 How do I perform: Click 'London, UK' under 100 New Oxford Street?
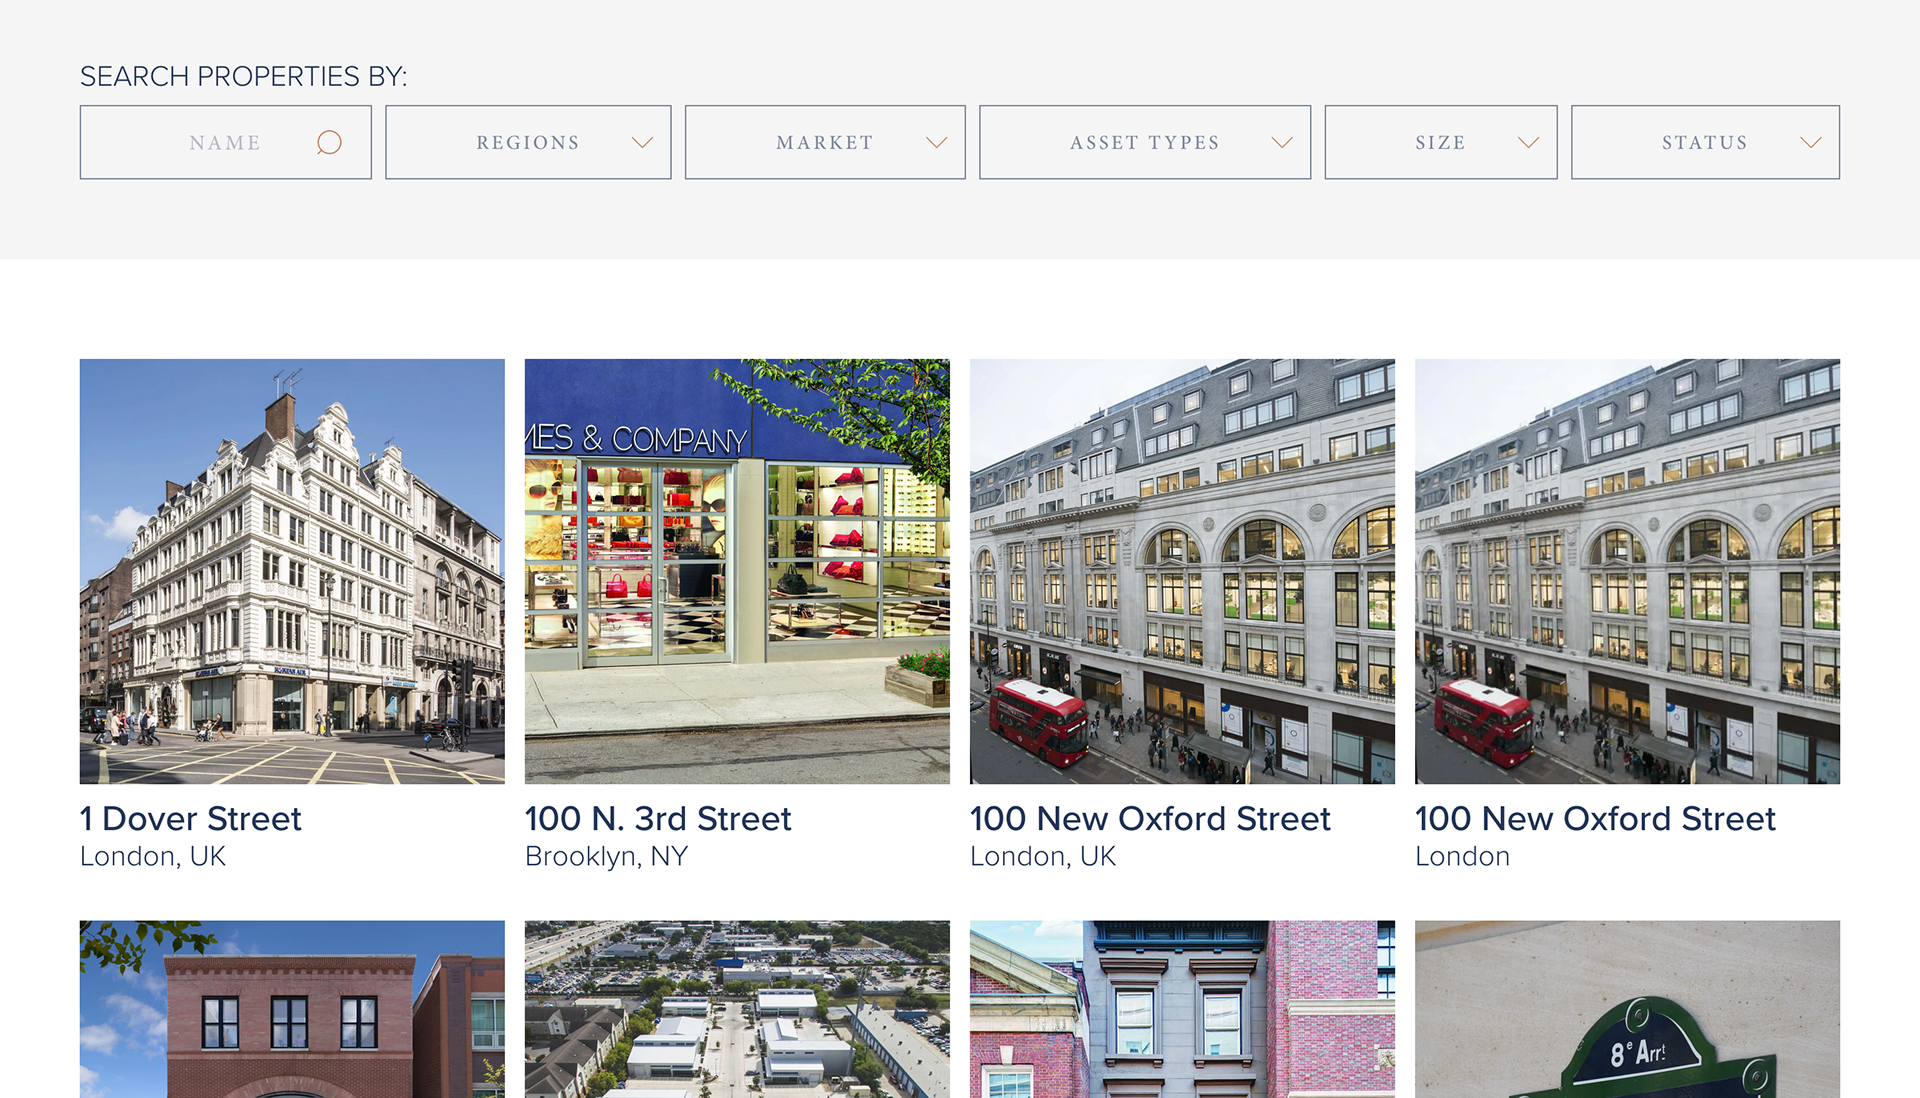point(1043,857)
